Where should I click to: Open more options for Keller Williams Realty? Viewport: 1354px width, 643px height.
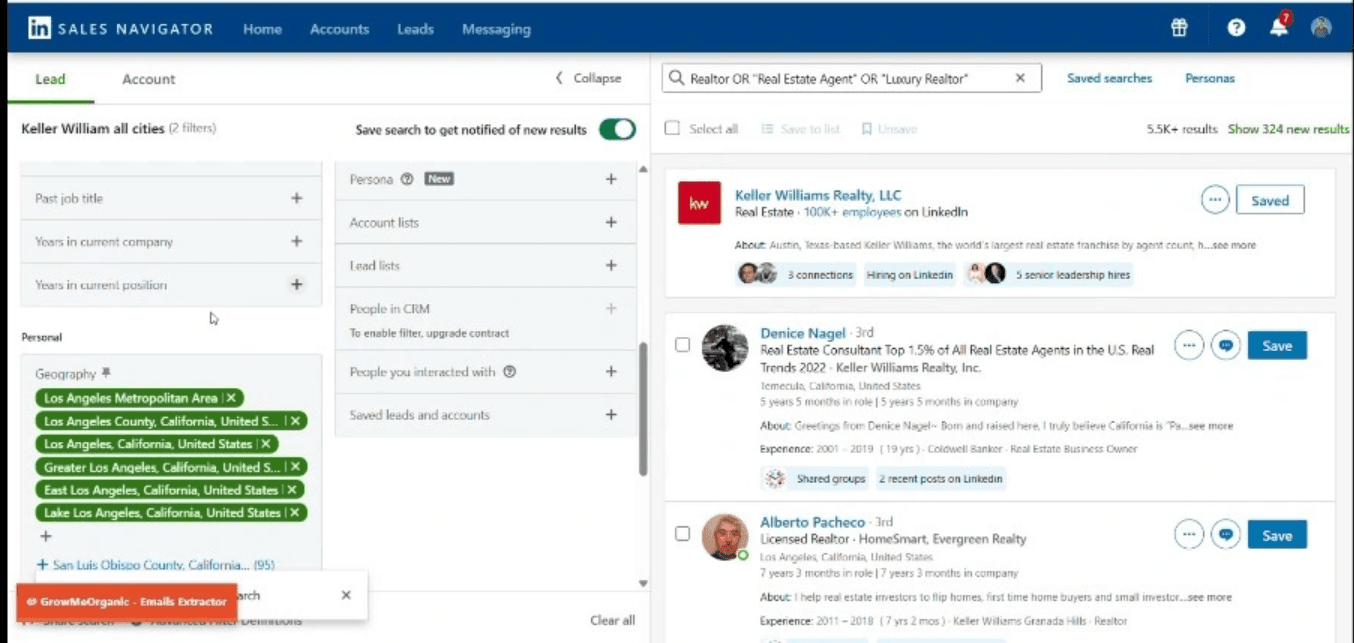tap(1215, 200)
